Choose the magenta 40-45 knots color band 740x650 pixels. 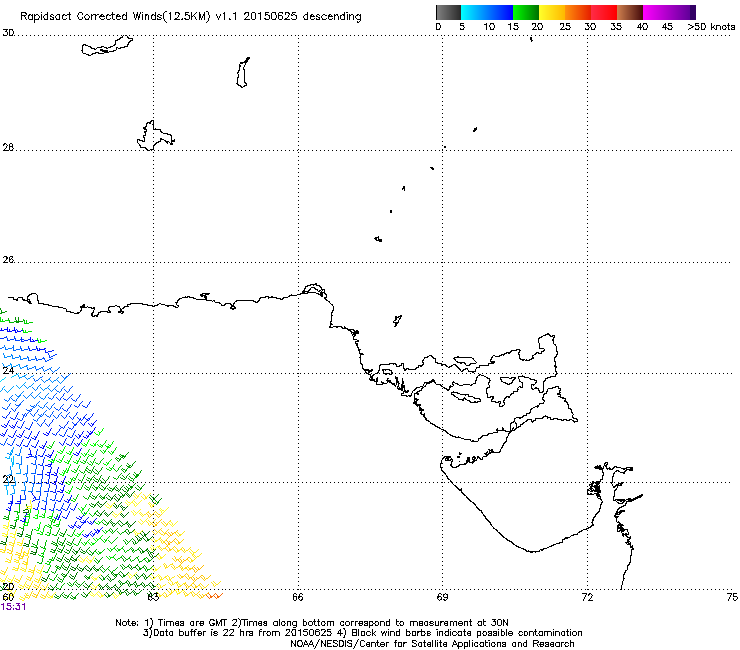[x=656, y=12]
